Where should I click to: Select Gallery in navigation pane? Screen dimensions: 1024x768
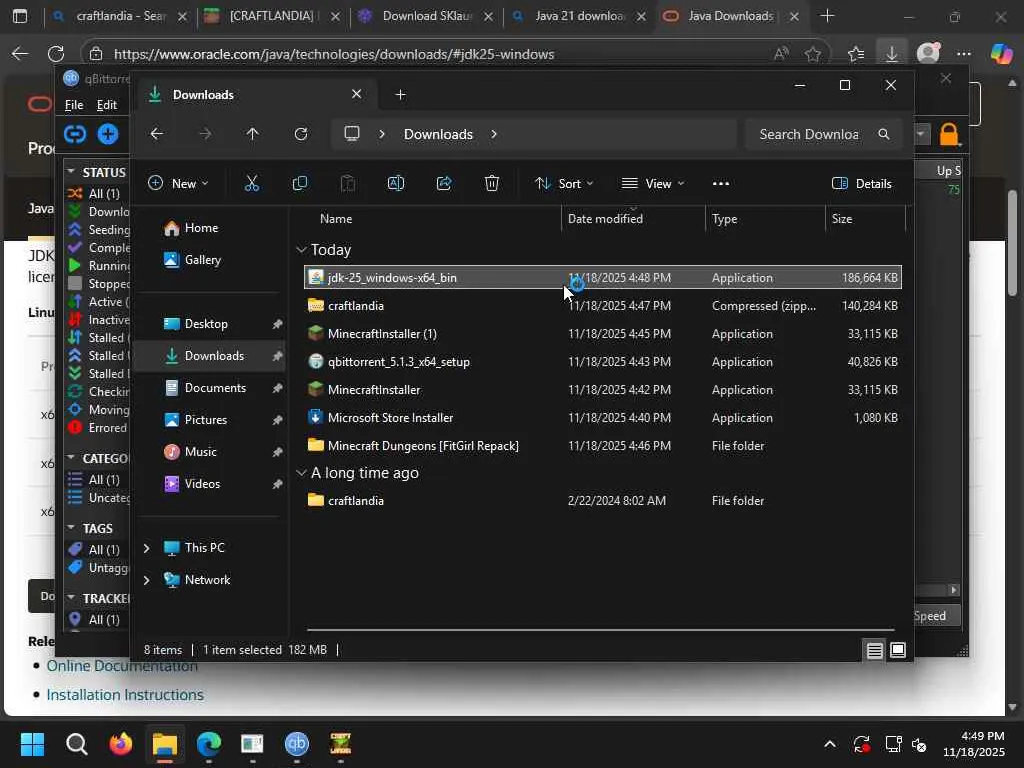point(202,260)
